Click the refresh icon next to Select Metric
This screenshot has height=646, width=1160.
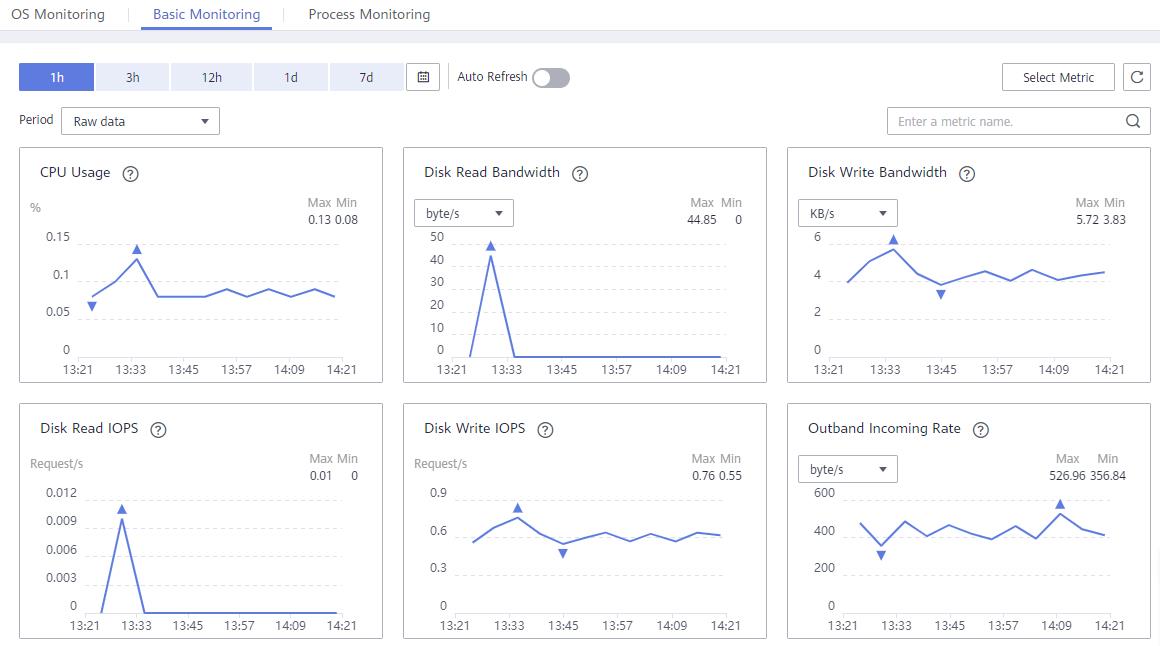1137,77
